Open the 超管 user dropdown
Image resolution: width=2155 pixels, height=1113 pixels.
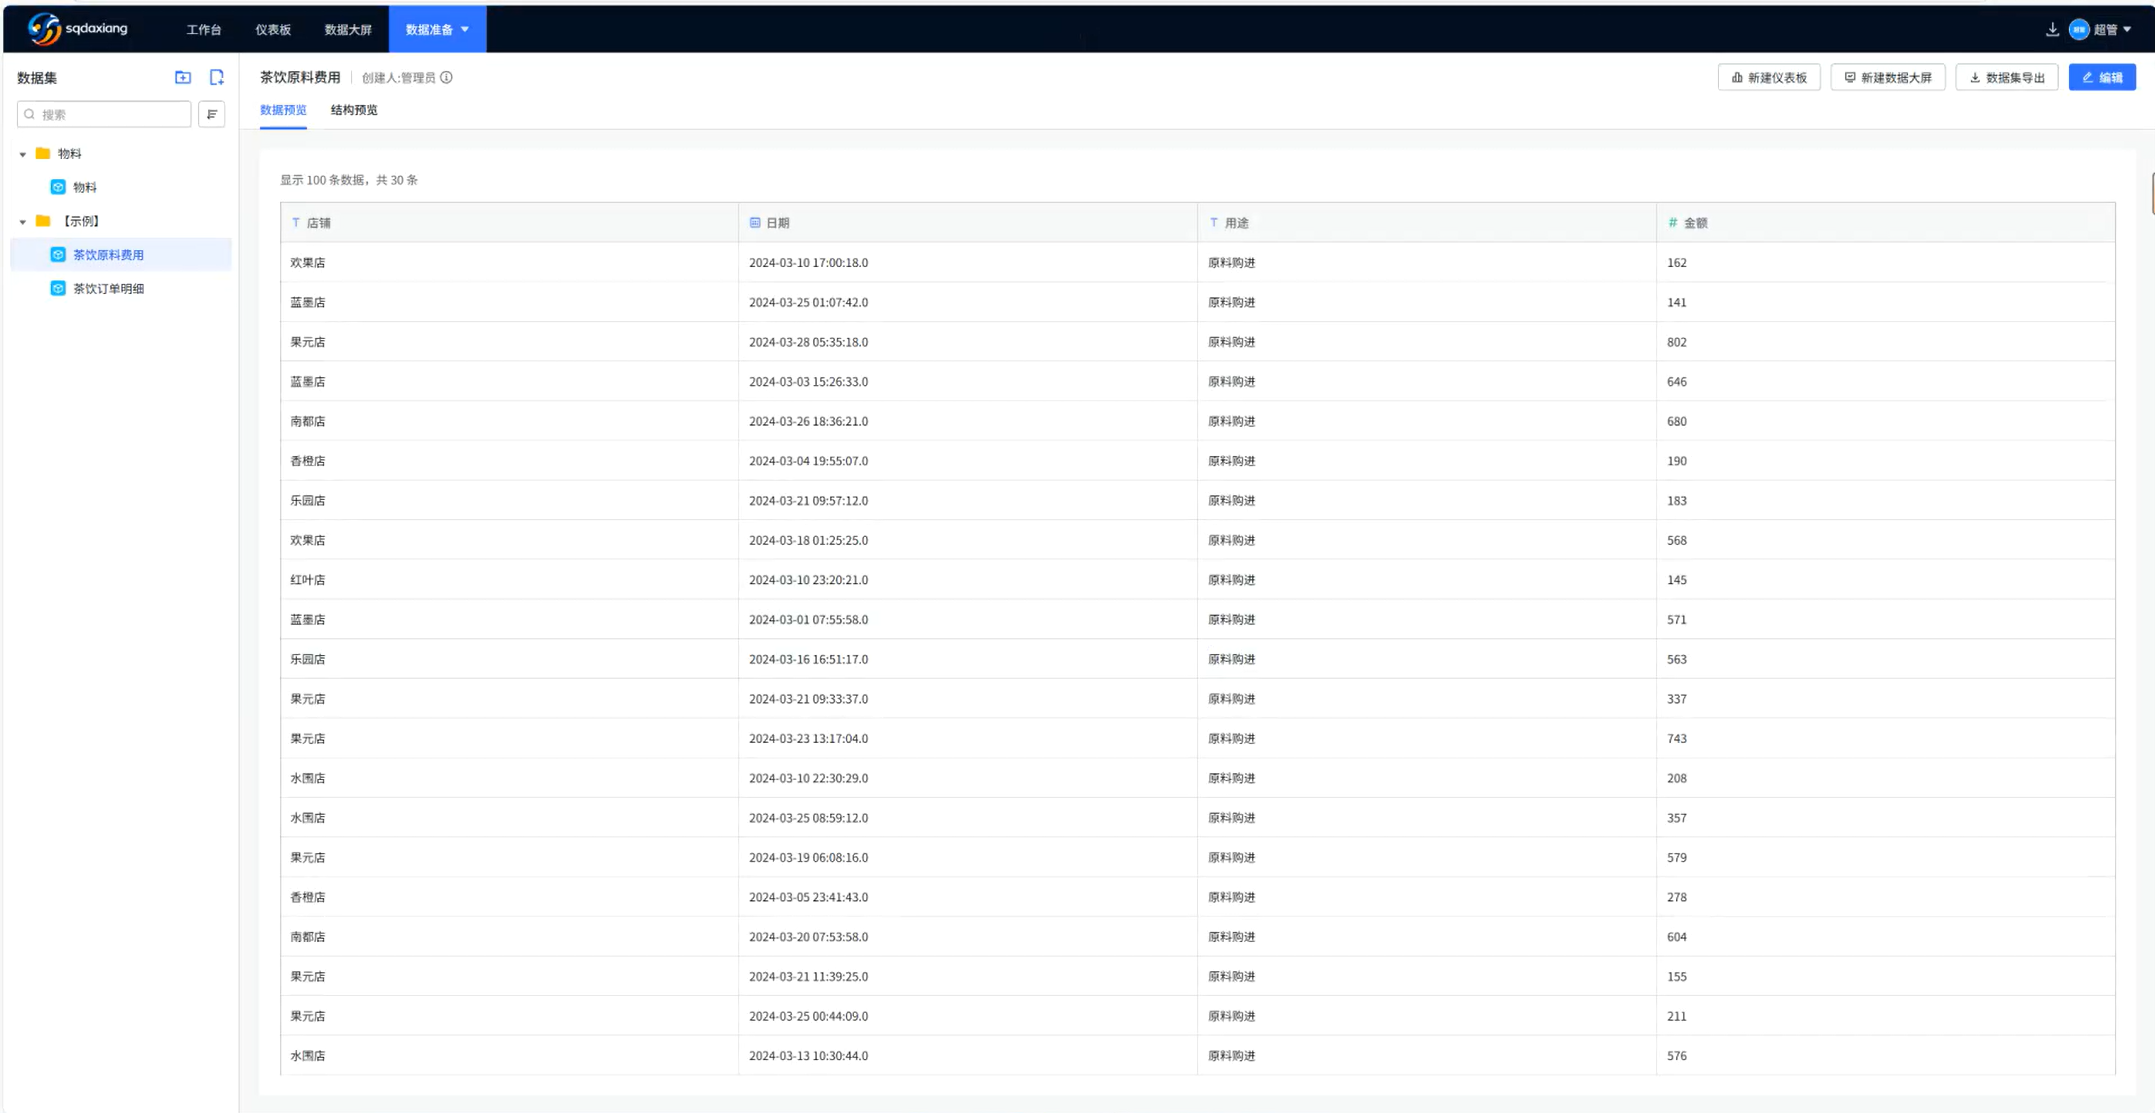click(x=2104, y=29)
